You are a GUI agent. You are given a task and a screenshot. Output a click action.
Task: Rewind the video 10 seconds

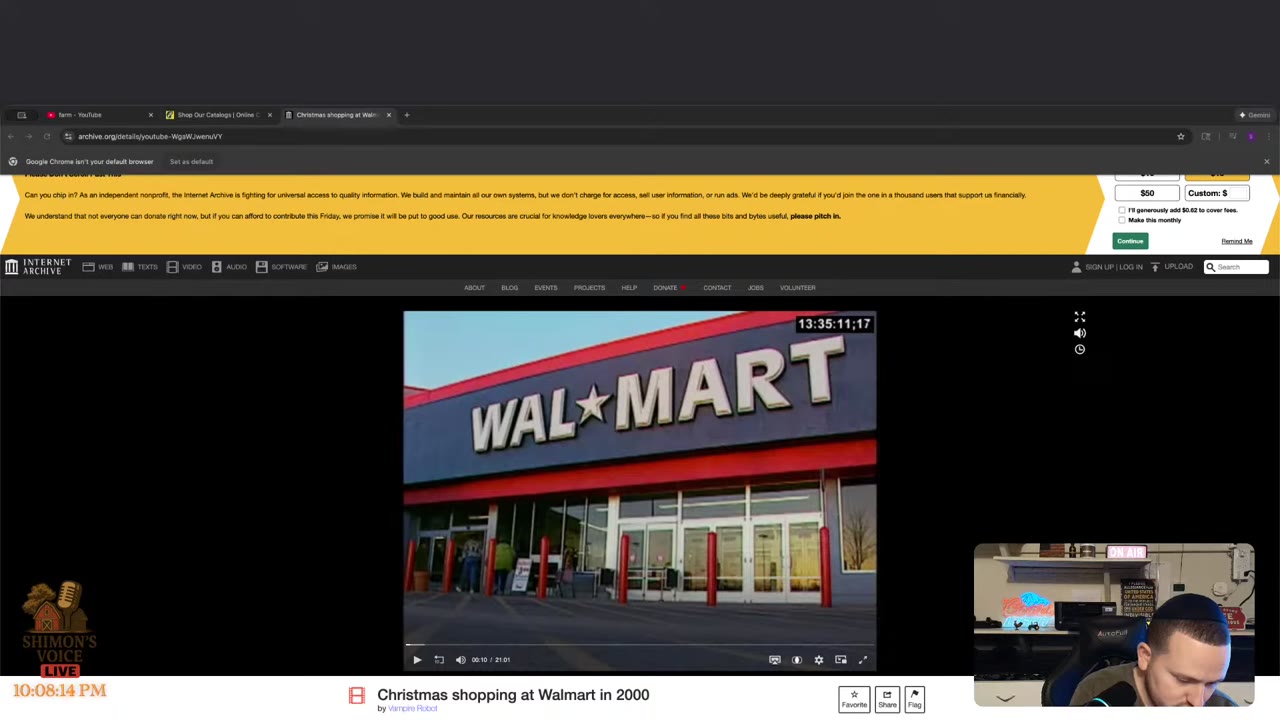coord(439,660)
